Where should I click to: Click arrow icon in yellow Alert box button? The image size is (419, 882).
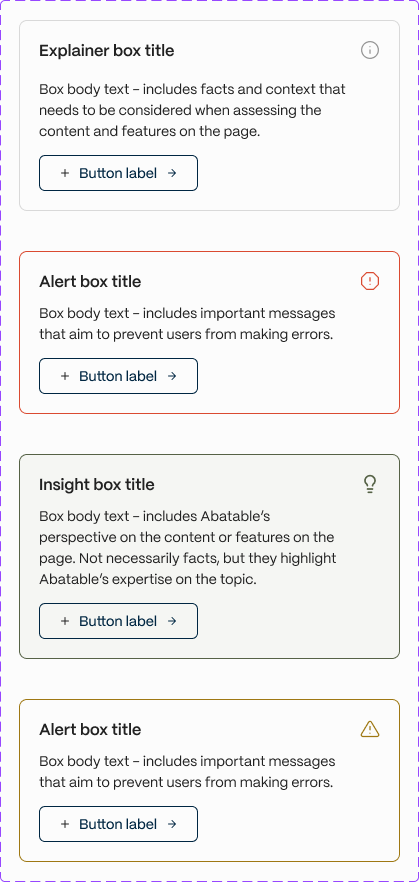tap(172, 824)
